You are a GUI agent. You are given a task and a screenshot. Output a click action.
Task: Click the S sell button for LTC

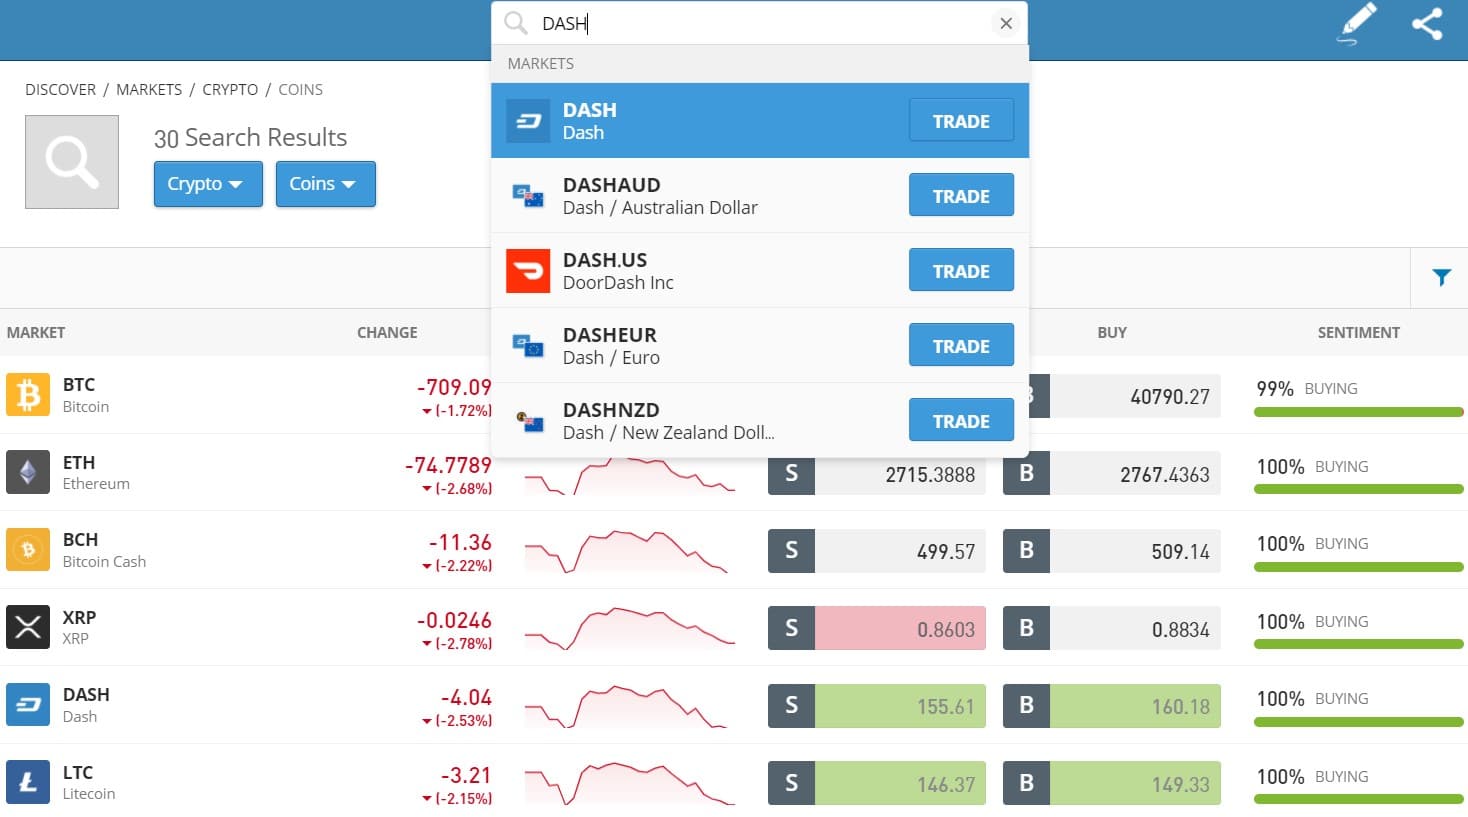pyautogui.click(x=791, y=783)
